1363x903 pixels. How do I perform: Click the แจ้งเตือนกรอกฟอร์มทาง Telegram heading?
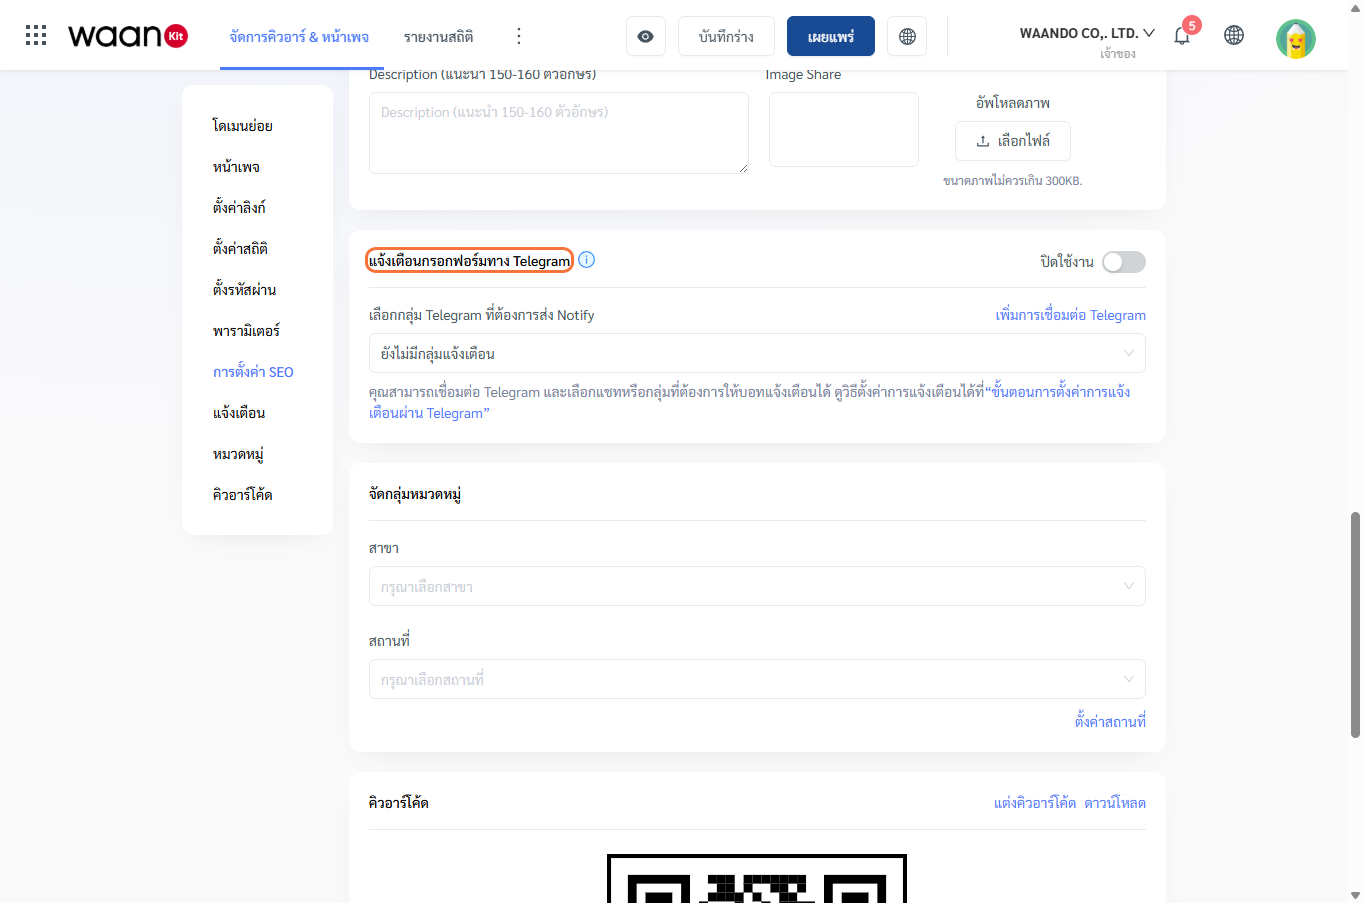point(469,261)
